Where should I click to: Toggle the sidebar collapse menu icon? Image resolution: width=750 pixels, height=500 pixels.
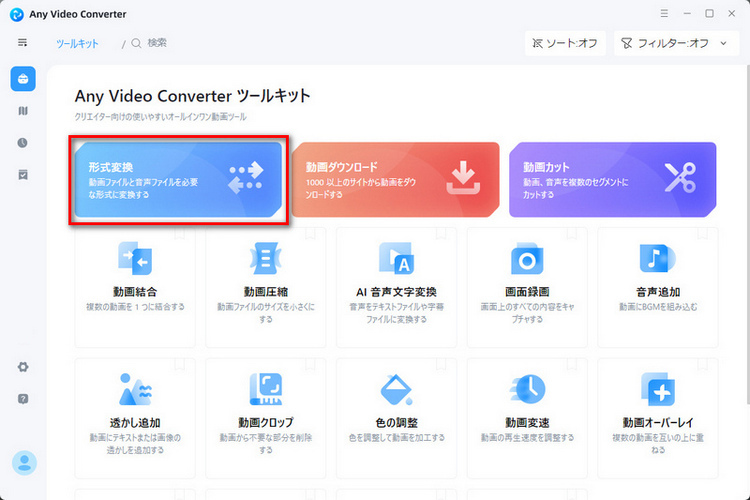tap(22, 43)
